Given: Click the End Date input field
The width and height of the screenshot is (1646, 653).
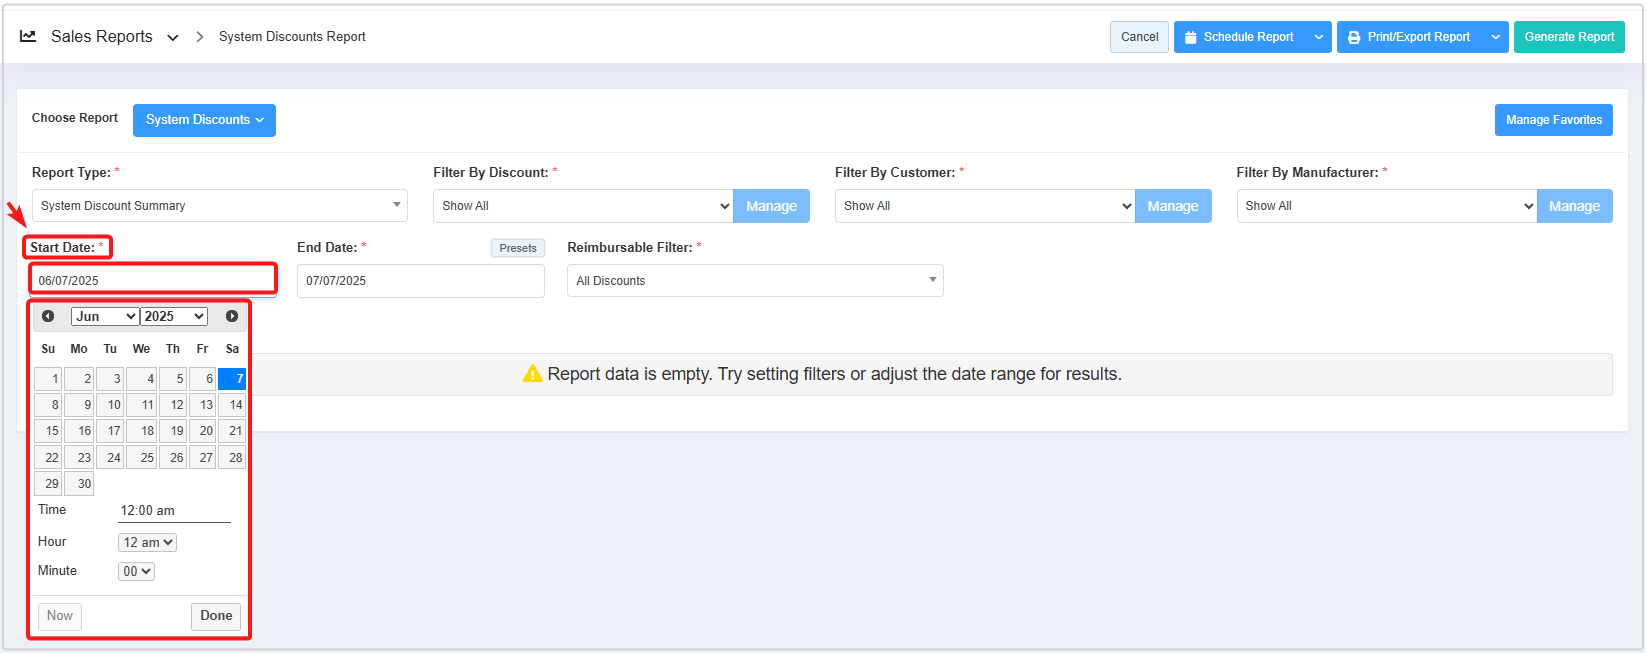Looking at the screenshot, I should [x=420, y=281].
